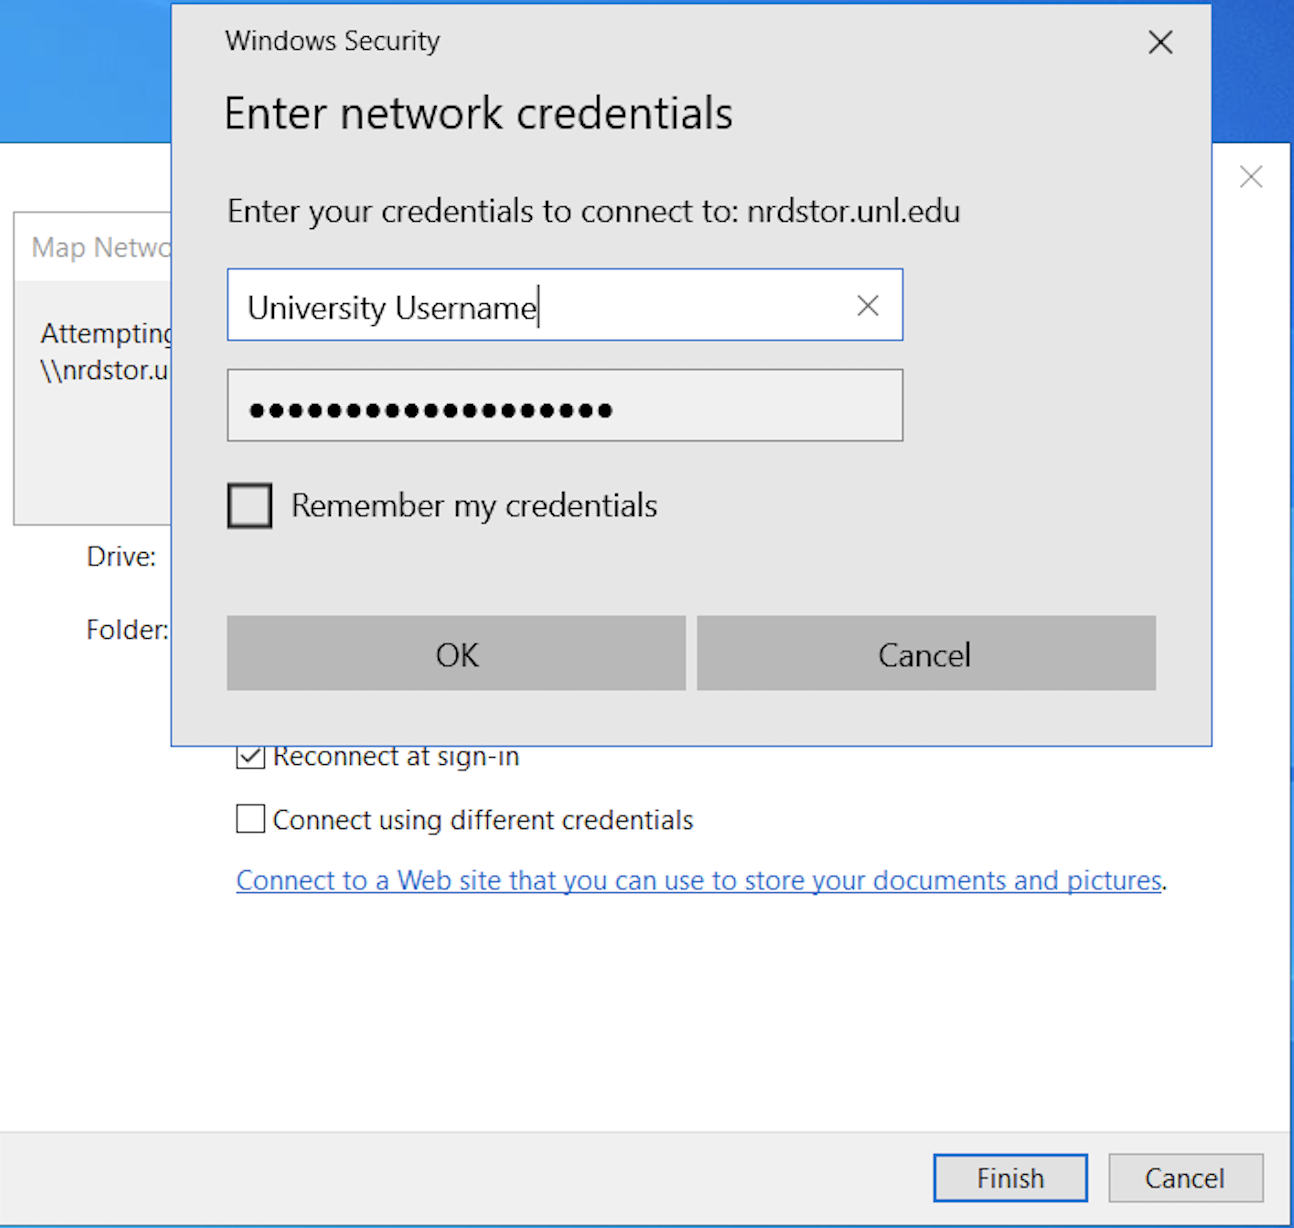Clear the University Username text field
The width and height of the screenshot is (1294, 1228).
(867, 306)
